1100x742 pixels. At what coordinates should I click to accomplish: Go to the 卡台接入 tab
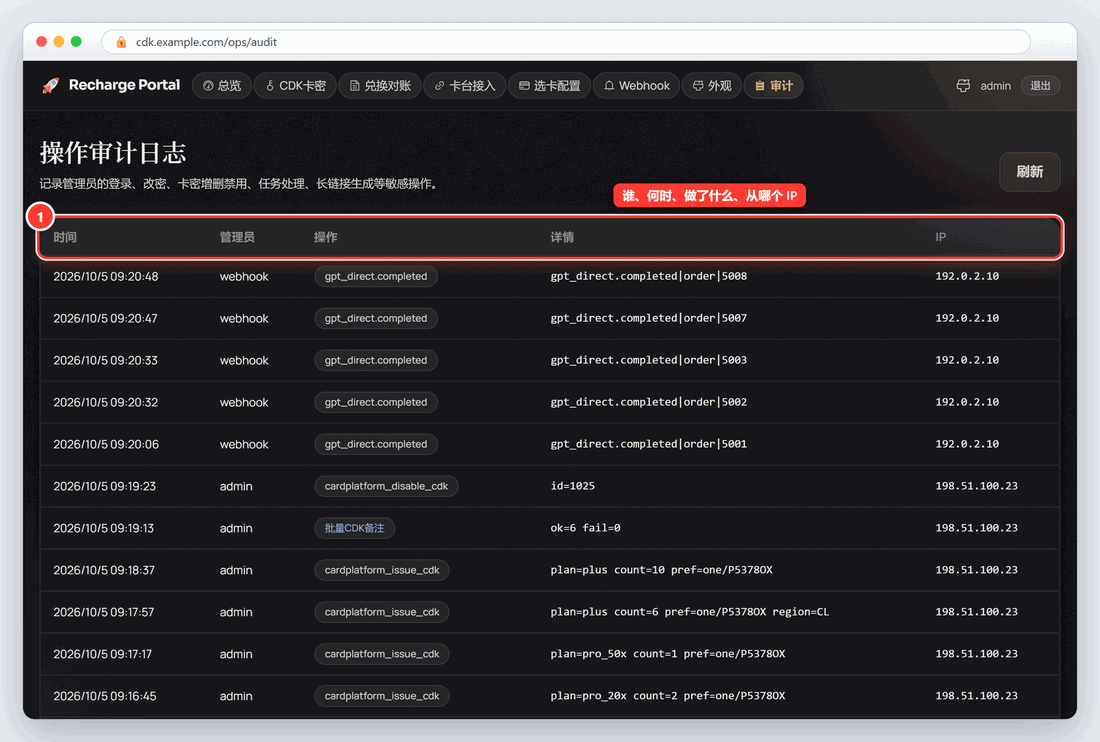[465, 86]
